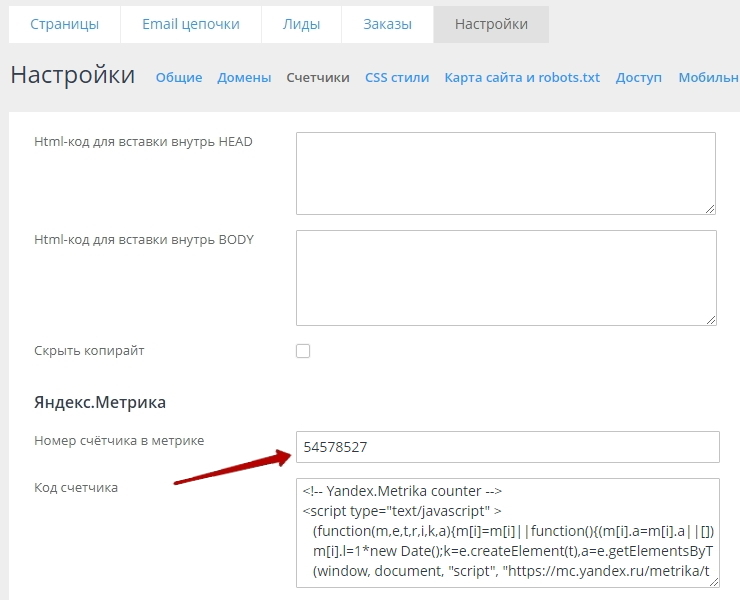
Task: Open the CSS стили section
Action: 397,77
